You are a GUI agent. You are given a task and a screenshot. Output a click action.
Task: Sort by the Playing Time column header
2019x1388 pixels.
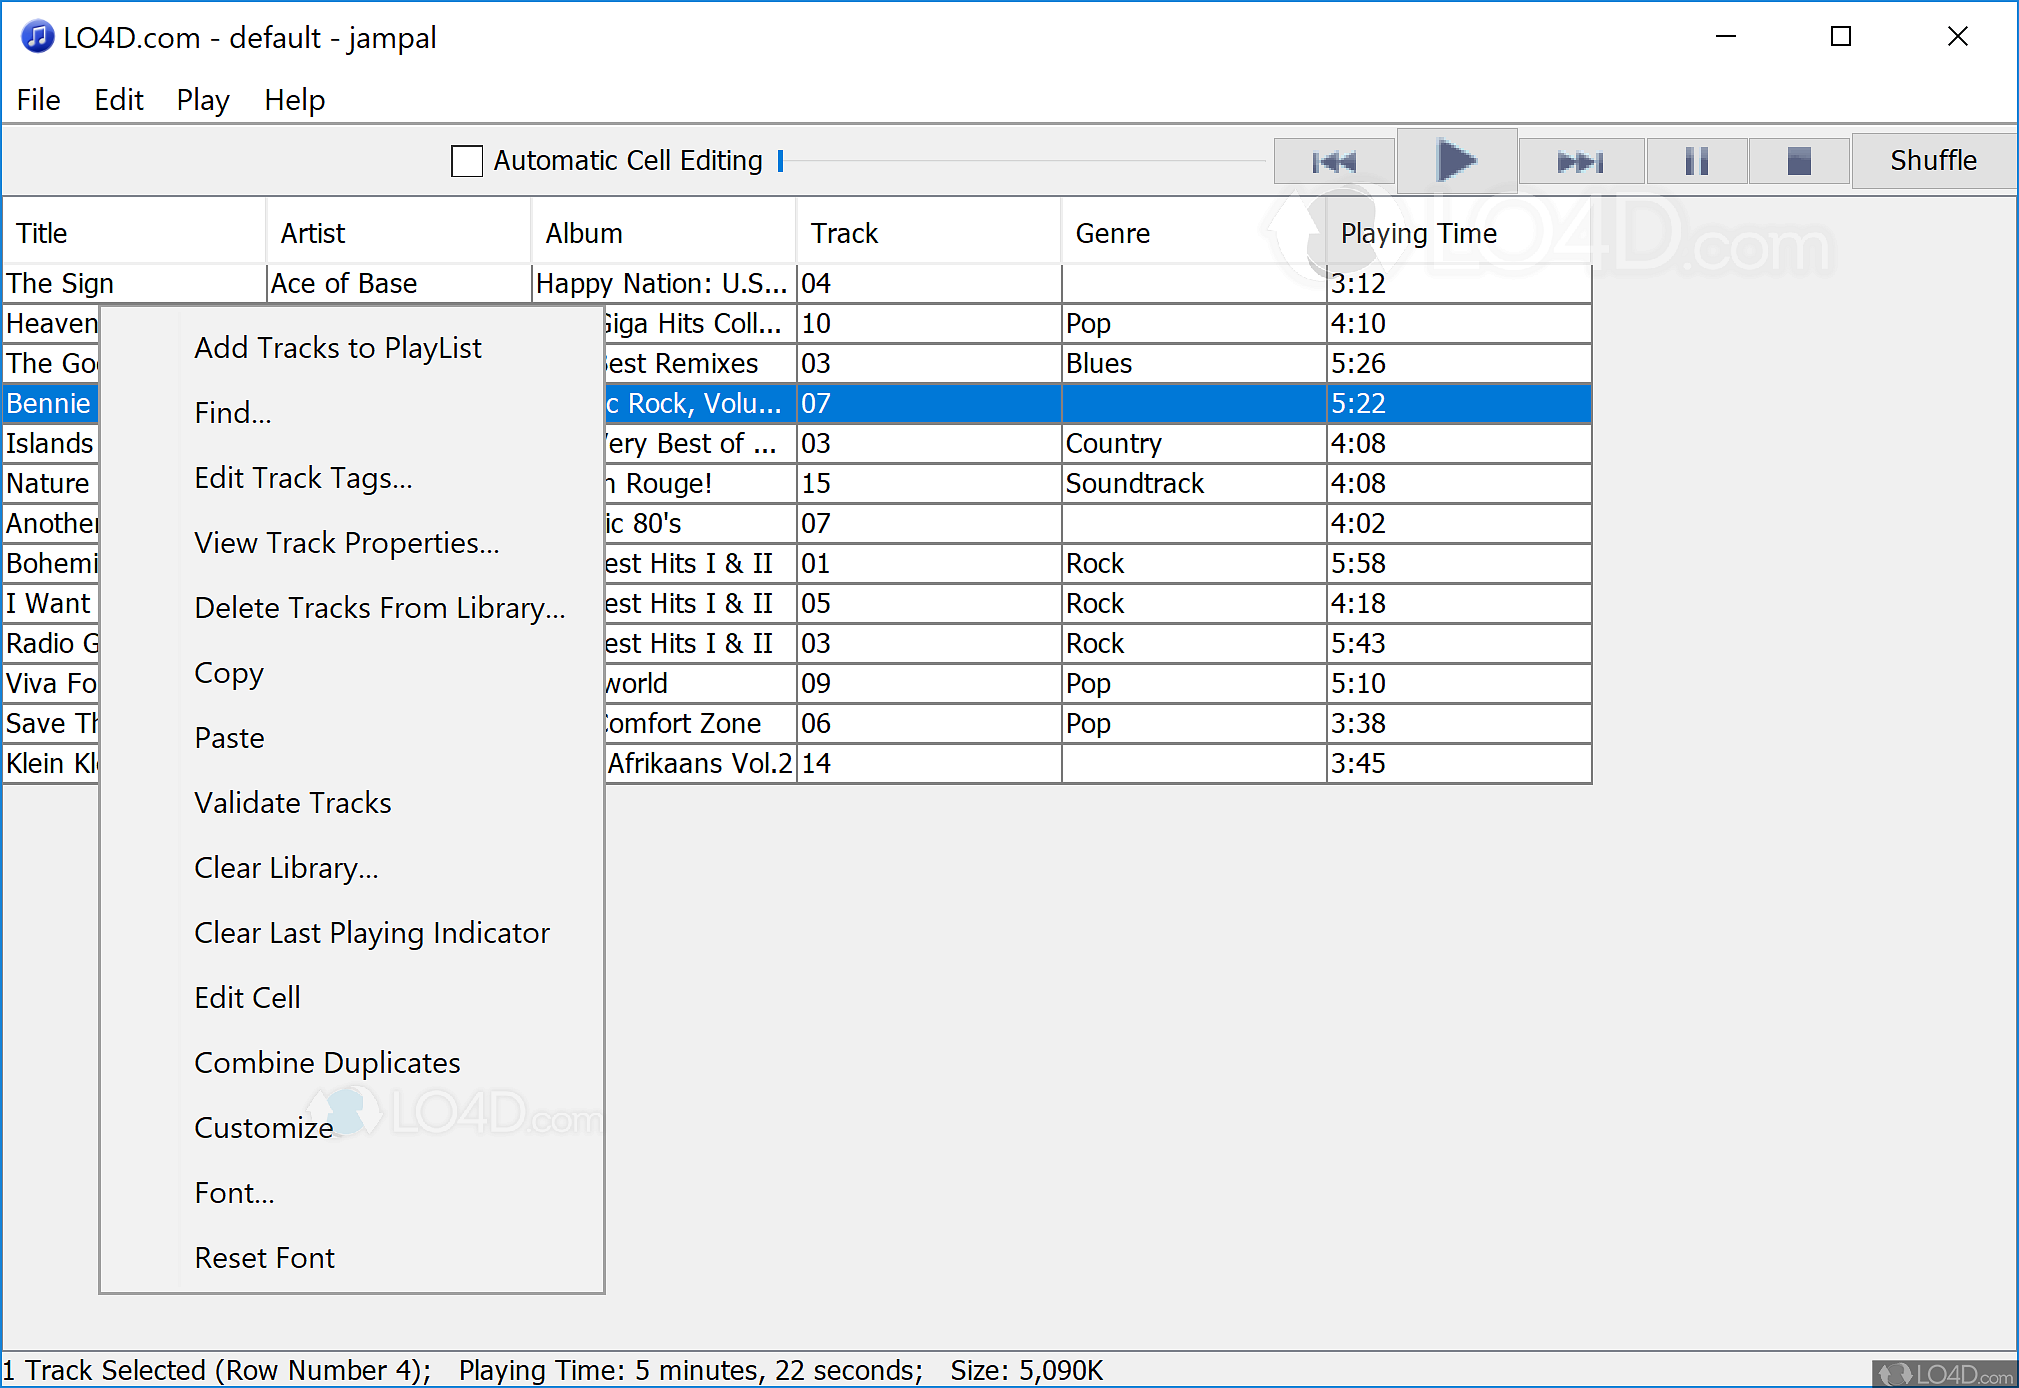(x=1418, y=233)
